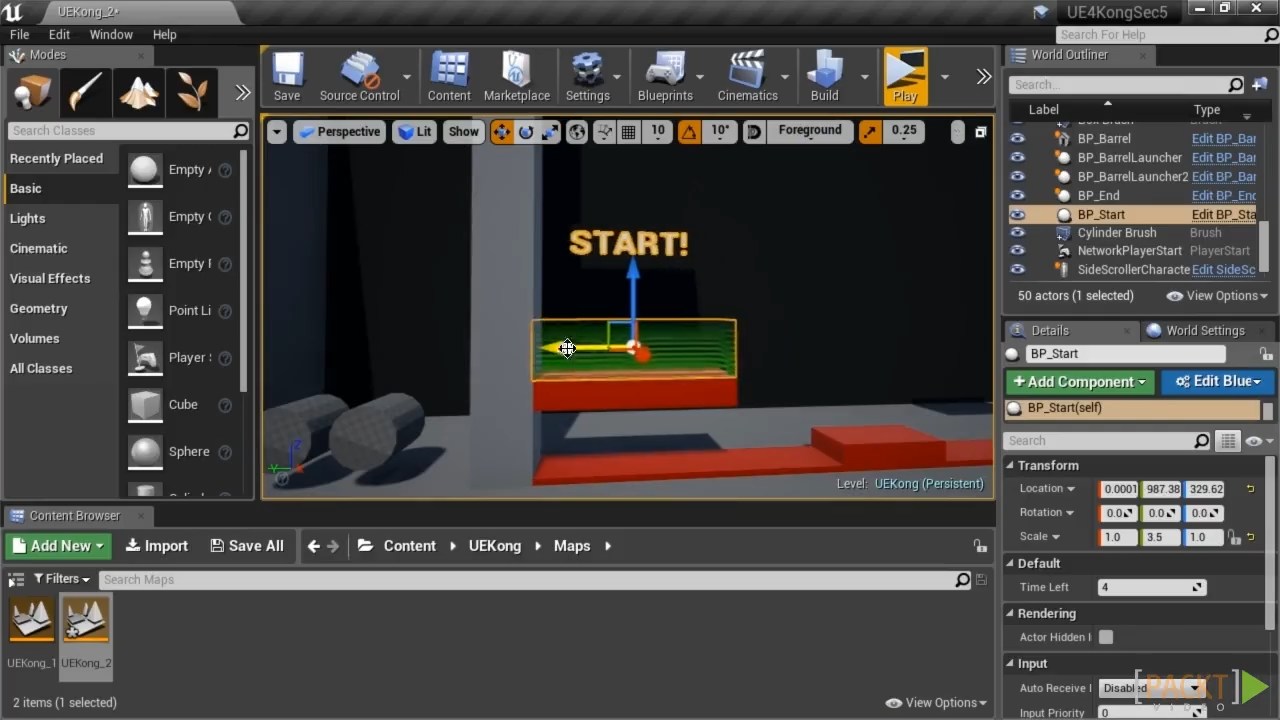
Task: Click the Add New button
Action: pos(59,546)
